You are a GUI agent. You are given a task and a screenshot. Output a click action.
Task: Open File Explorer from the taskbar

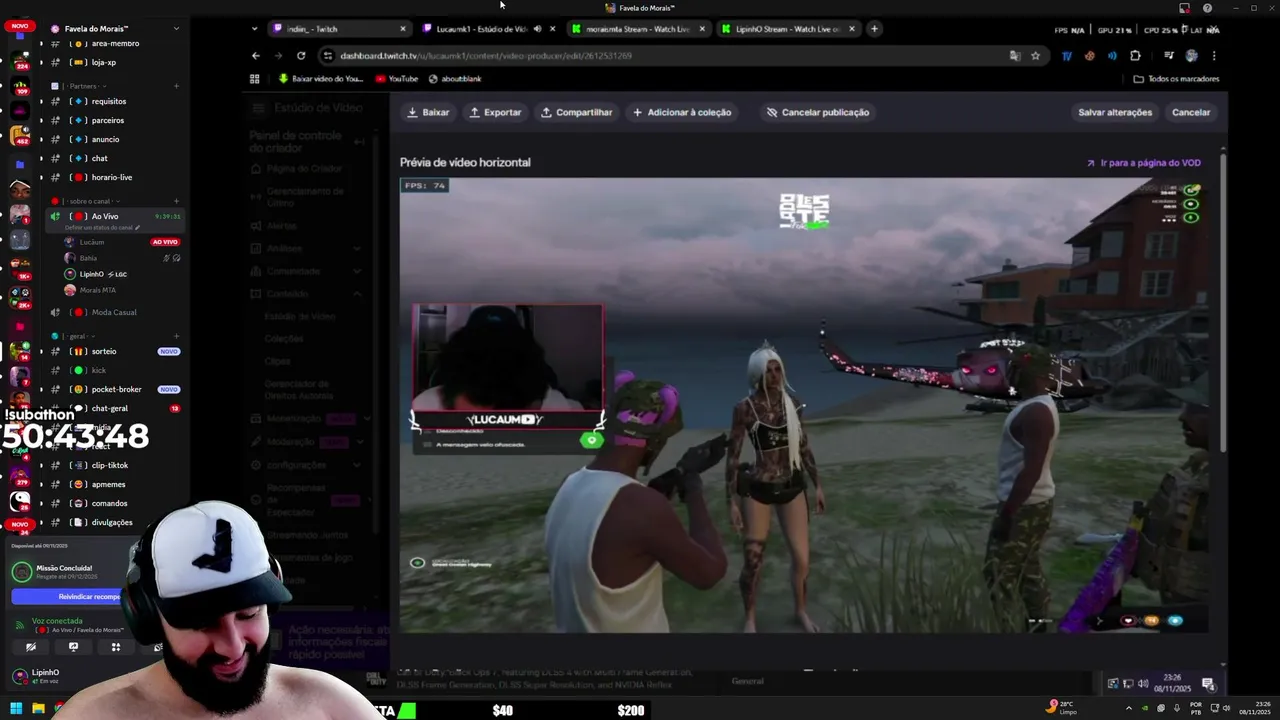38,709
